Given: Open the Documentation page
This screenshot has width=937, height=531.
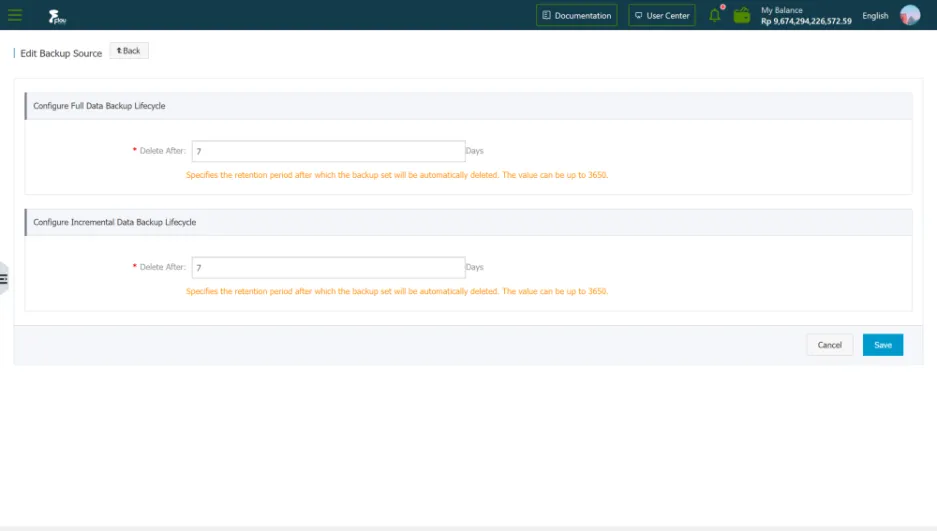Looking at the screenshot, I should 576,15.
